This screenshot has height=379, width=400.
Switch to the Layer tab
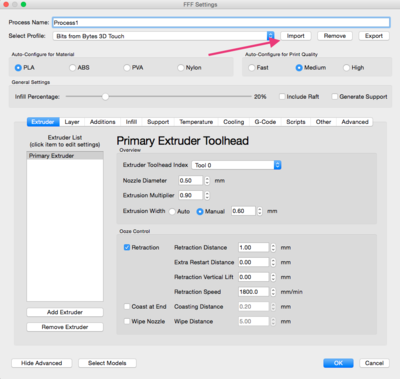pos(72,122)
